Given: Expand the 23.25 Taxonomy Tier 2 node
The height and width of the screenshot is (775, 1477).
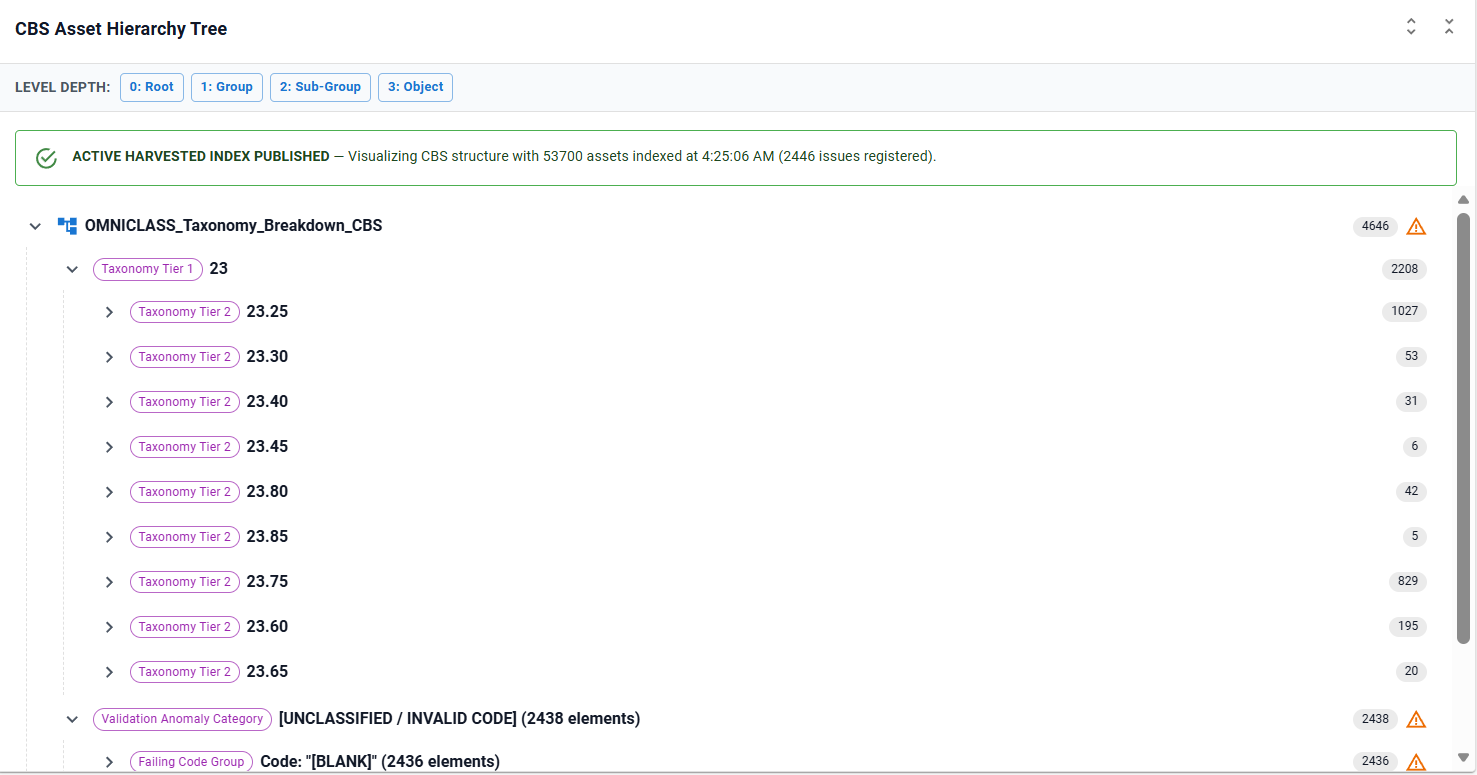Looking at the screenshot, I should click(x=109, y=312).
